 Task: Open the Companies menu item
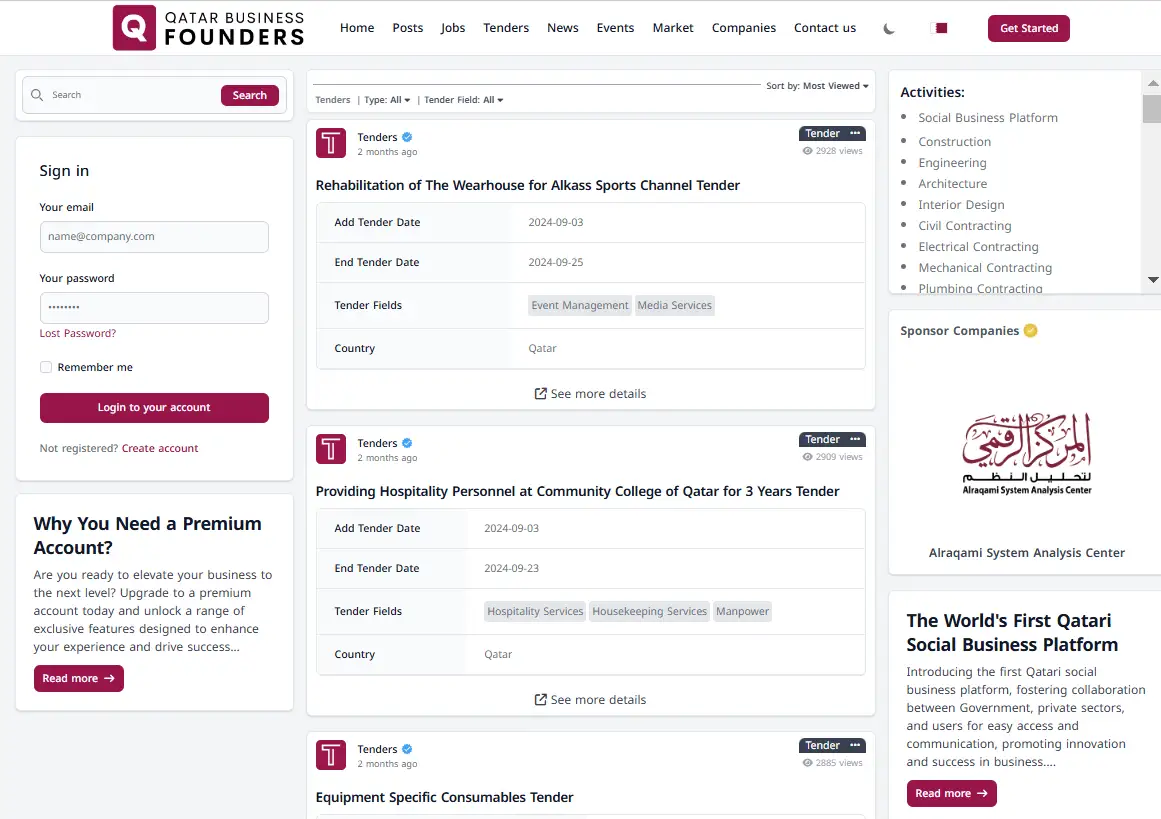coord(743,28)
